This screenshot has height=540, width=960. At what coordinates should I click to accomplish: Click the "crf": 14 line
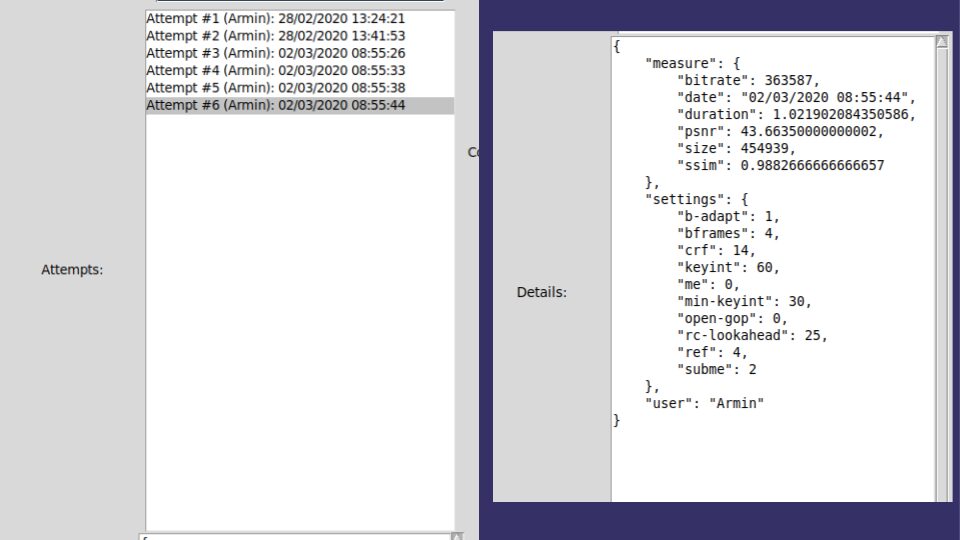716,250
